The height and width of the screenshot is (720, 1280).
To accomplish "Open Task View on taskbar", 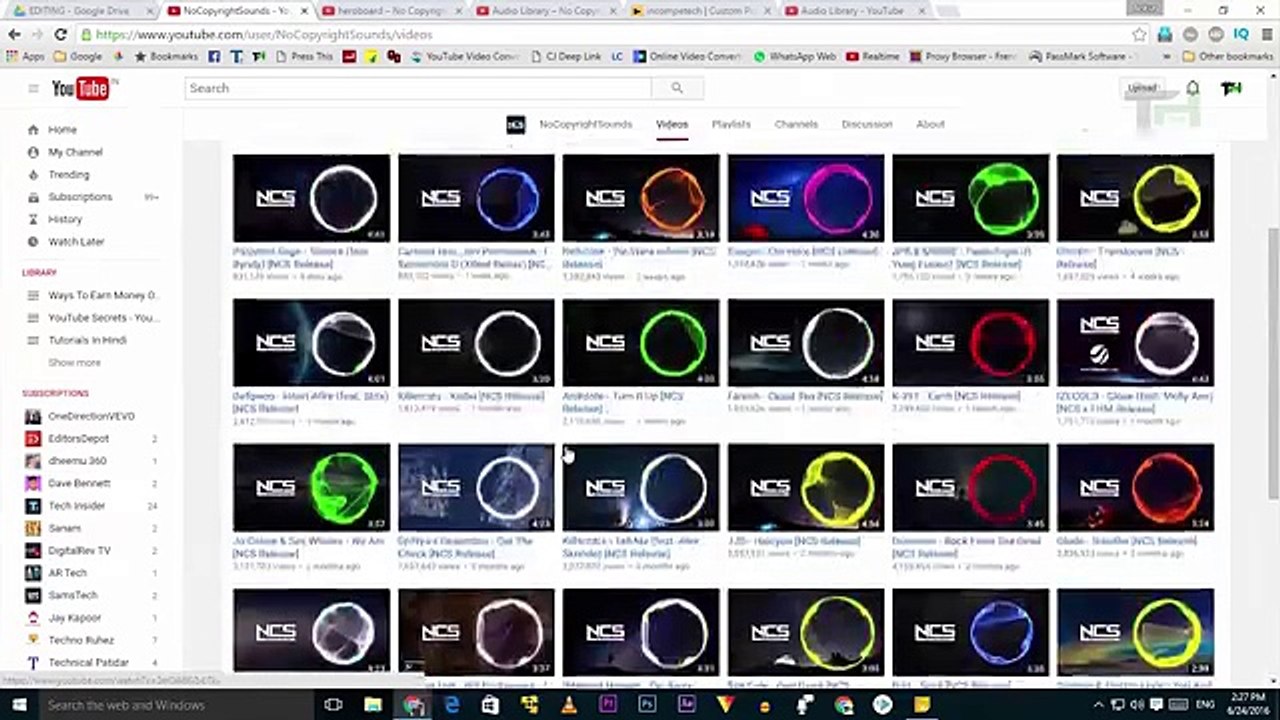I will coord(335,705).
